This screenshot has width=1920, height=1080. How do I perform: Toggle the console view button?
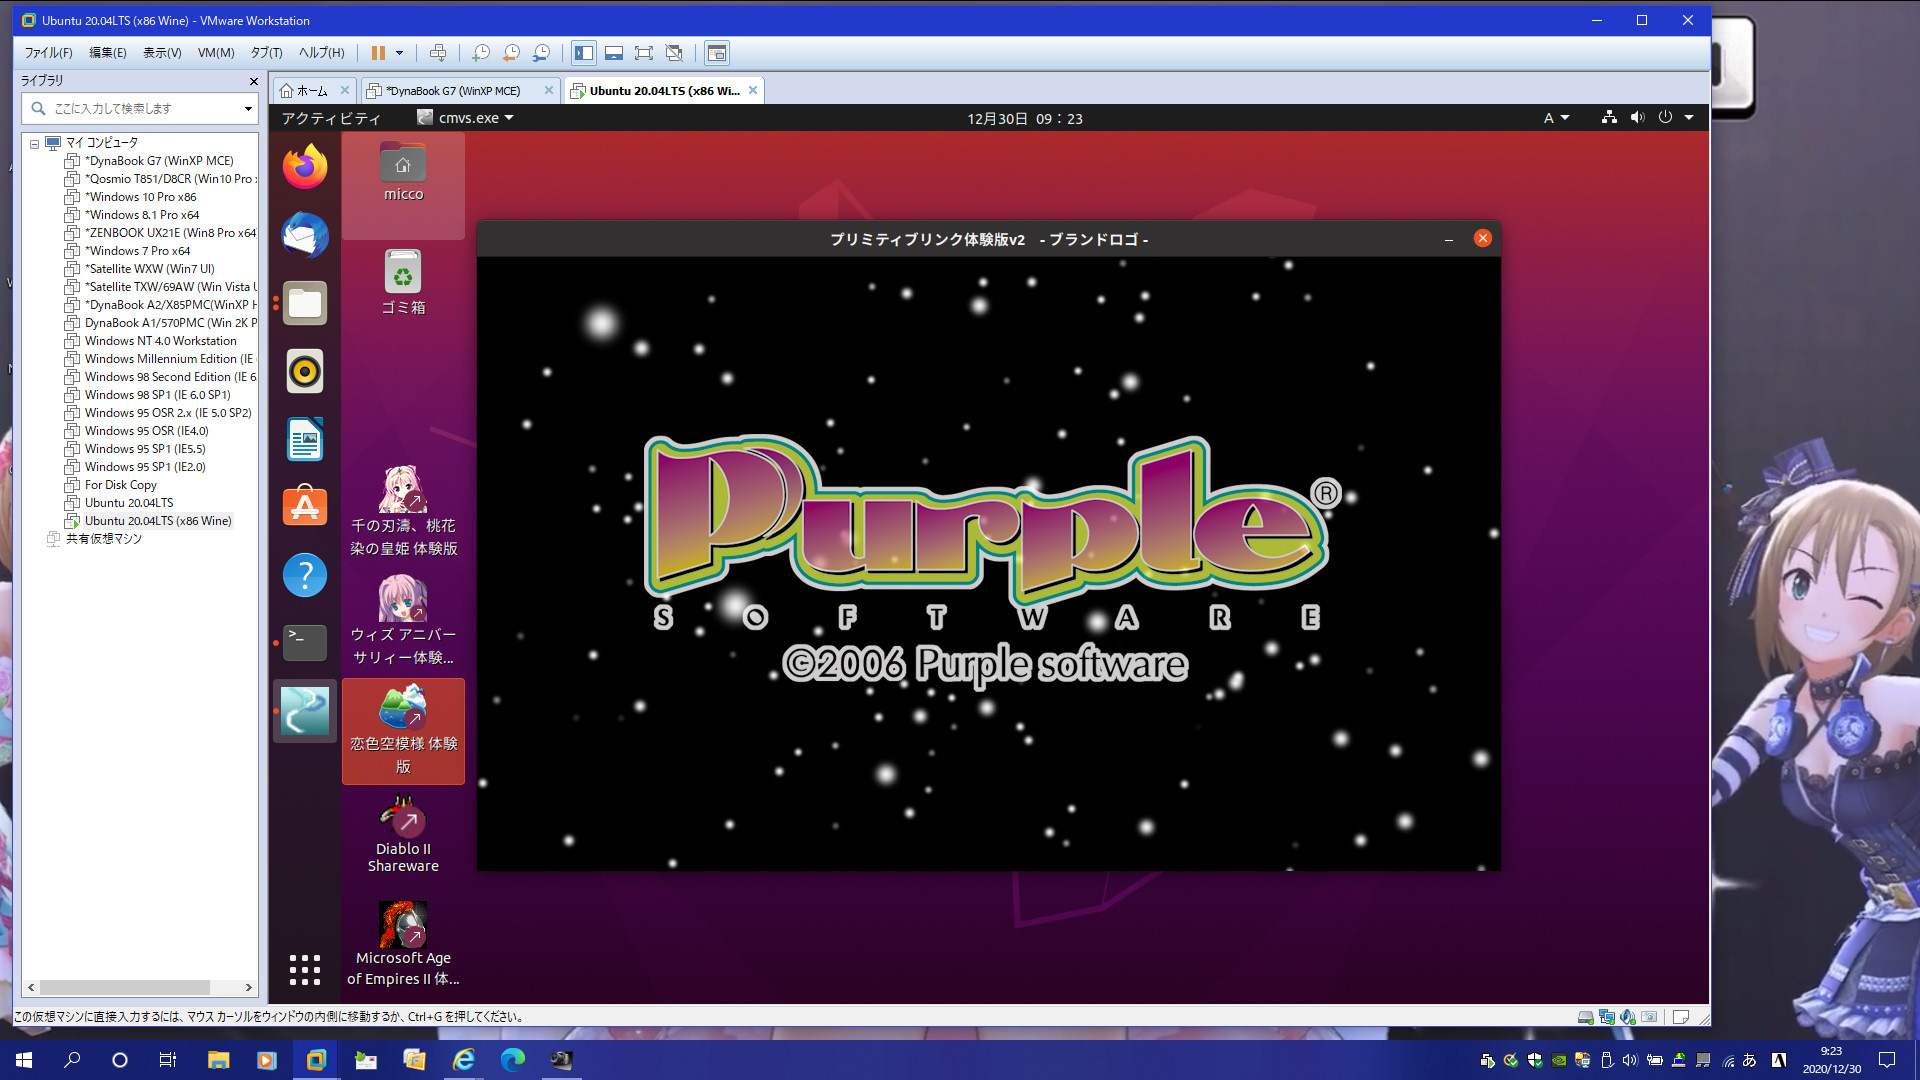(x=717, y=53)
